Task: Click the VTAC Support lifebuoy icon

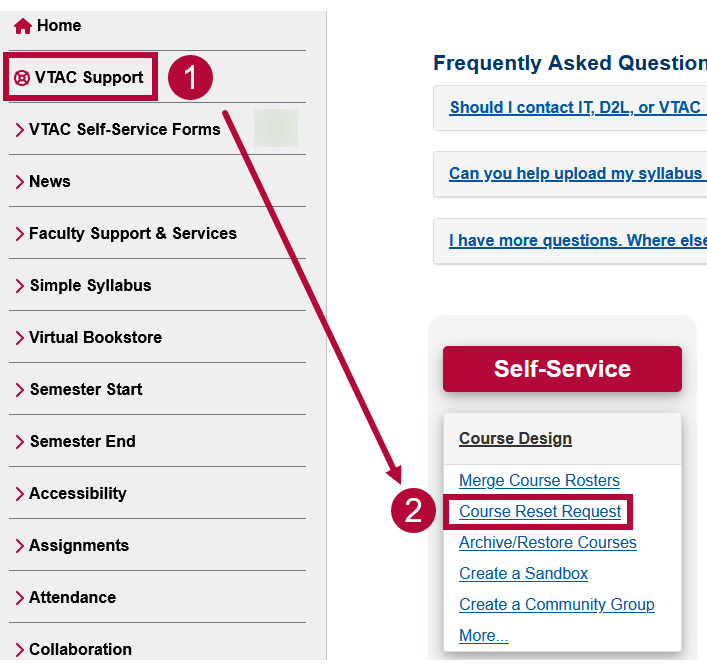Action: [22, 78]
